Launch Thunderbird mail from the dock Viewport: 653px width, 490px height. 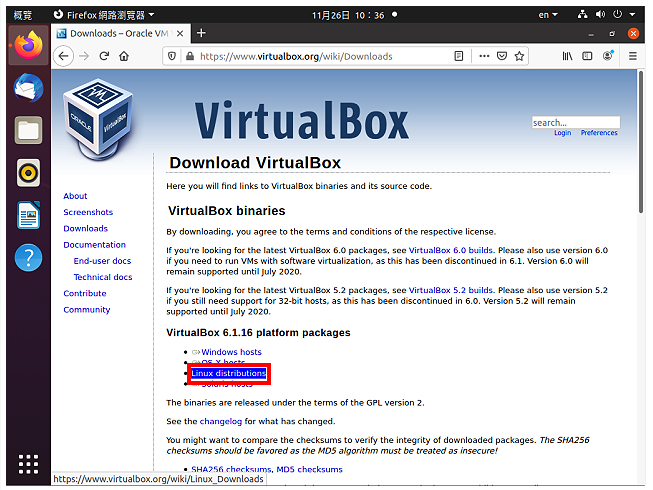point(28,88)
